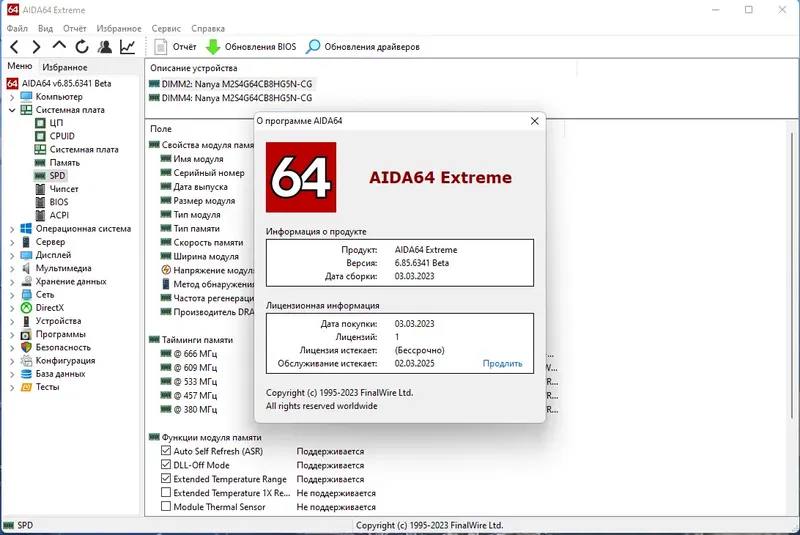
Task: Click the Операционная система Windows icon
Action: [x=26, y=228]
